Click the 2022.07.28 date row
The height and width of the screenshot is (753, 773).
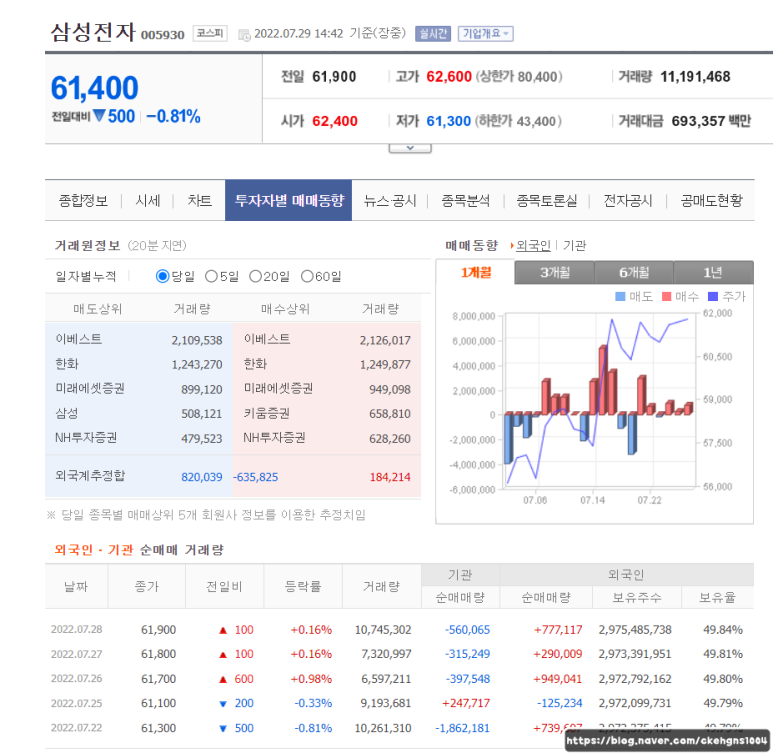pos(399,630)
